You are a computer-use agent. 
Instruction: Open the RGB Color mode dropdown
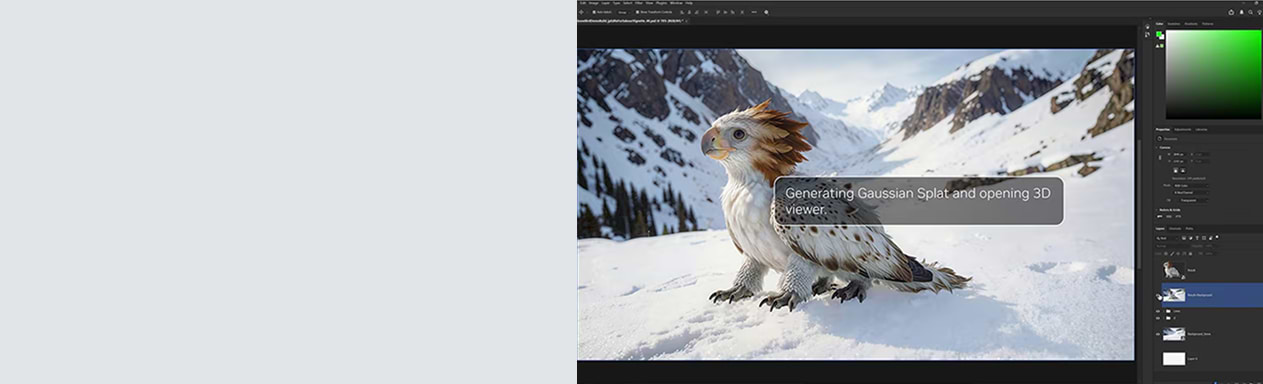1190,185
